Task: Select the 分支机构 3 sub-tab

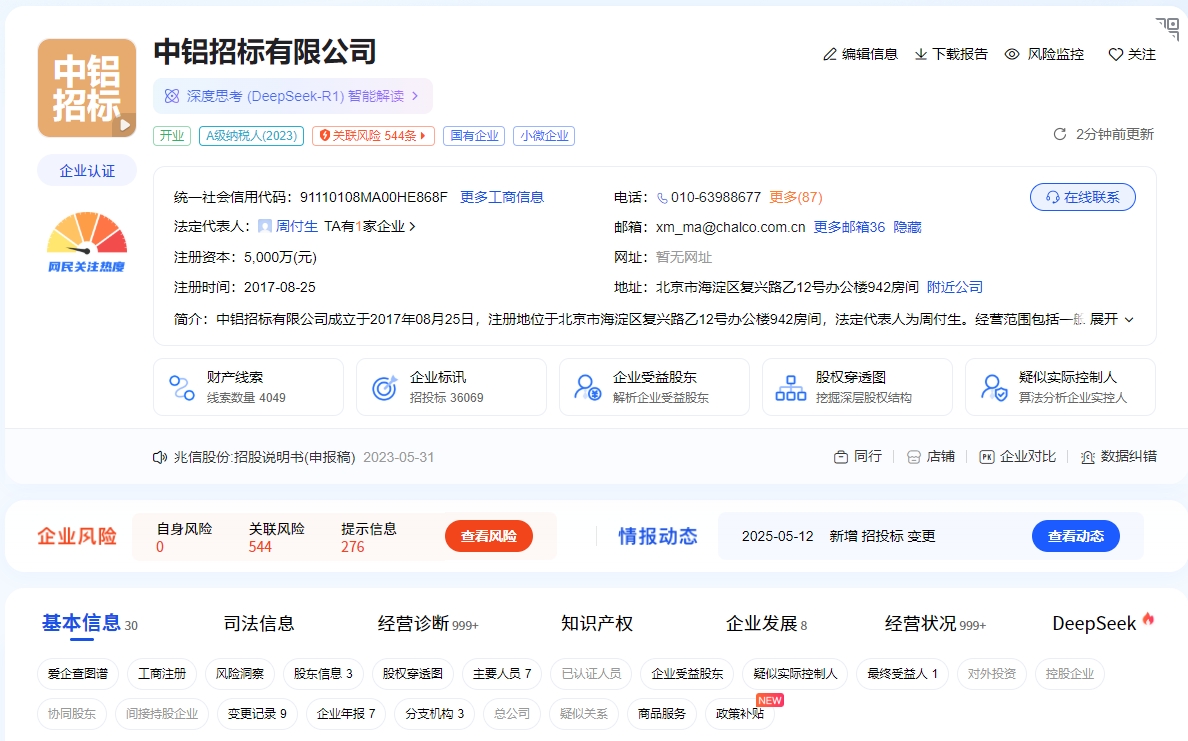Action: pyautogui.click(x=435, y=714)
